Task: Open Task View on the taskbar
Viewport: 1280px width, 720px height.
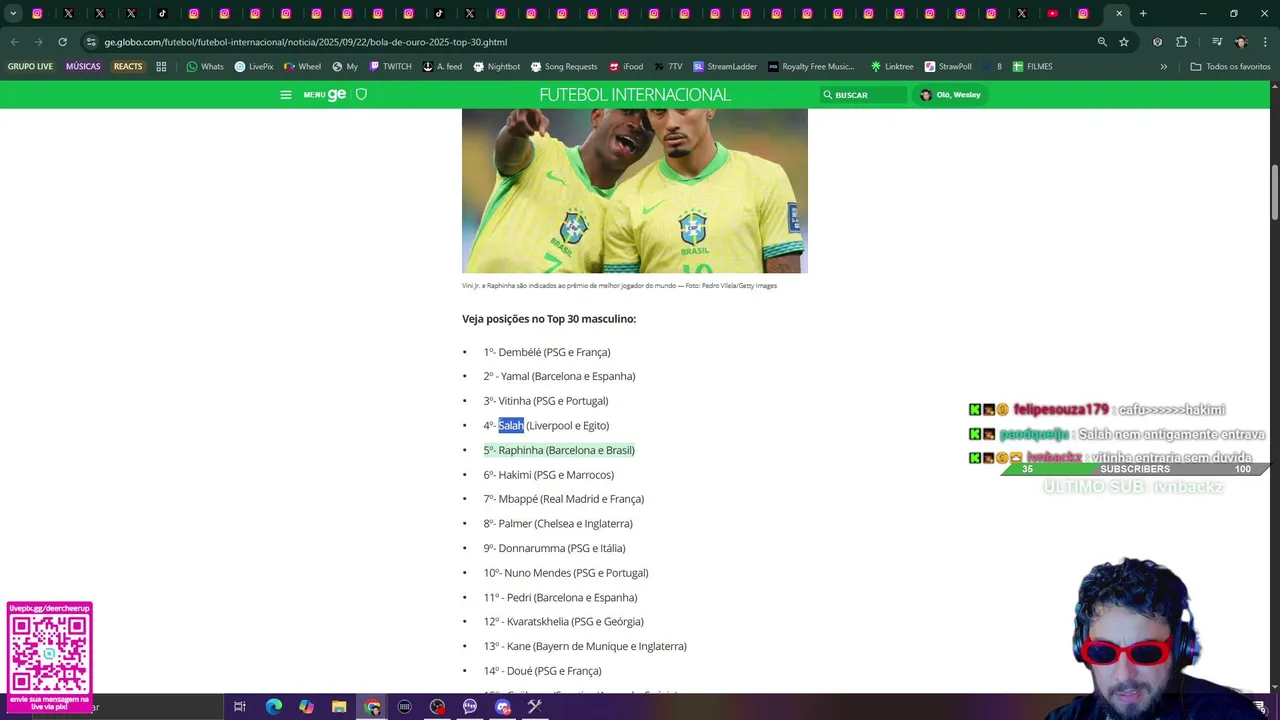Action: 240,707
